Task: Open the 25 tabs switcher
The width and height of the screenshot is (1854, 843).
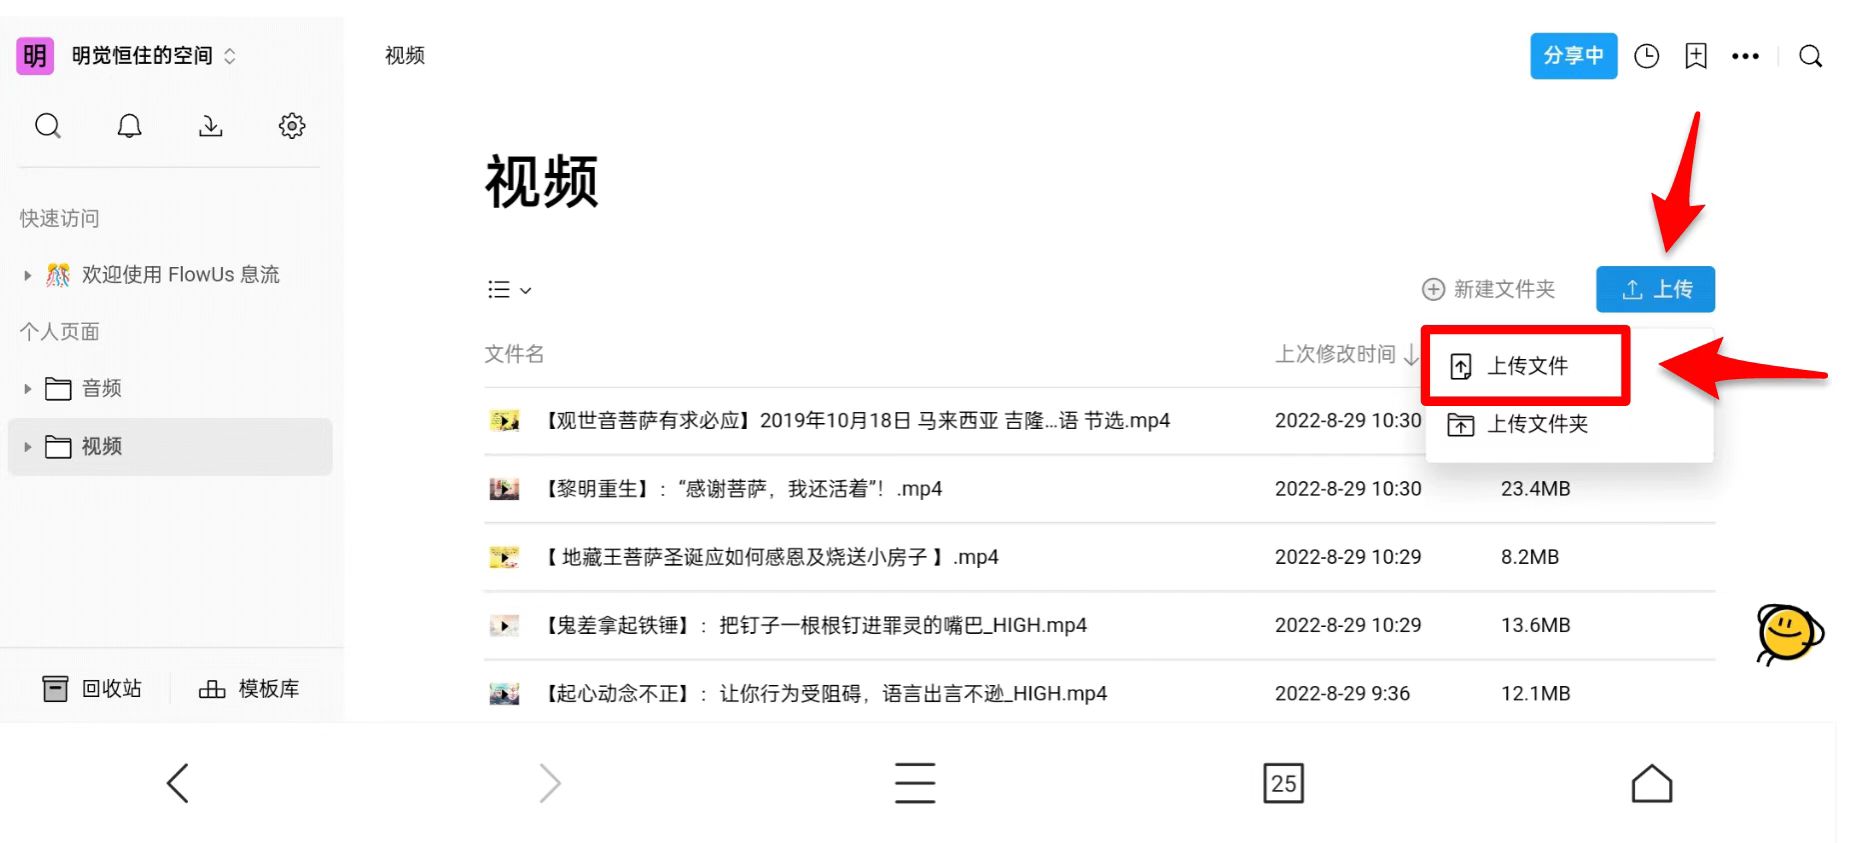Action: click(1283, 783)
